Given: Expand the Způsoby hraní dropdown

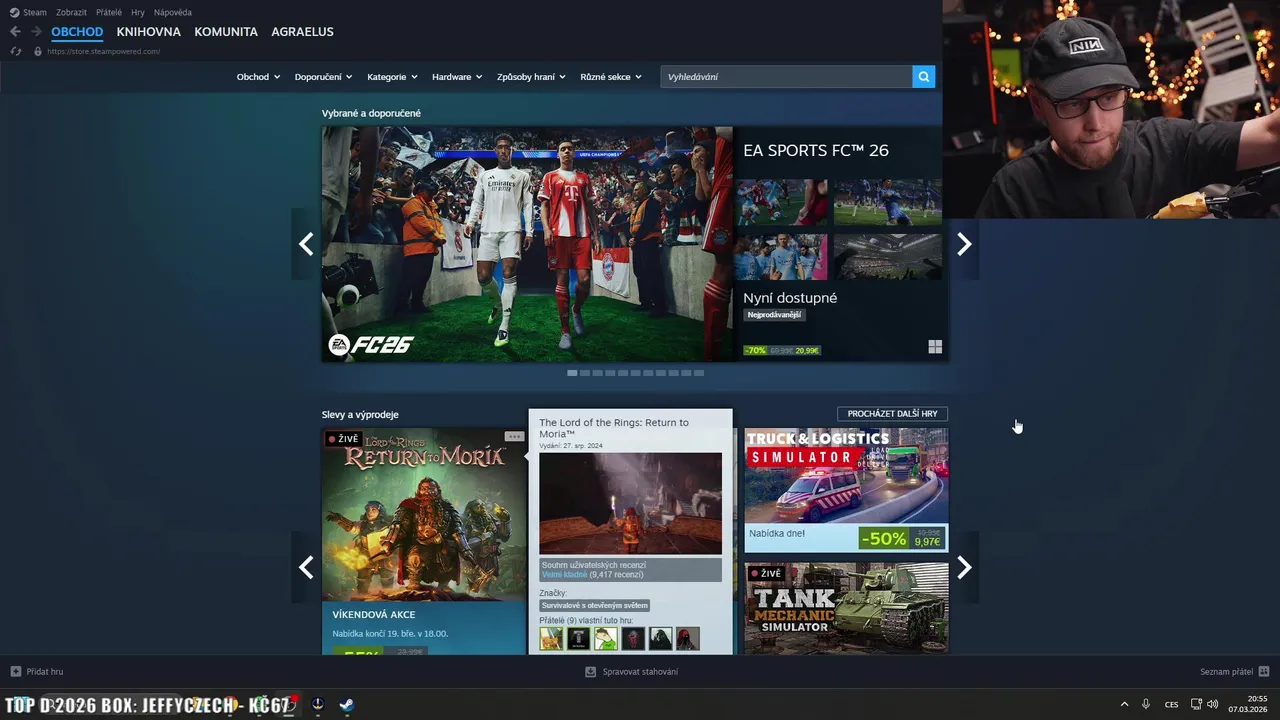Looking at the screenshot, I should 531,76.
